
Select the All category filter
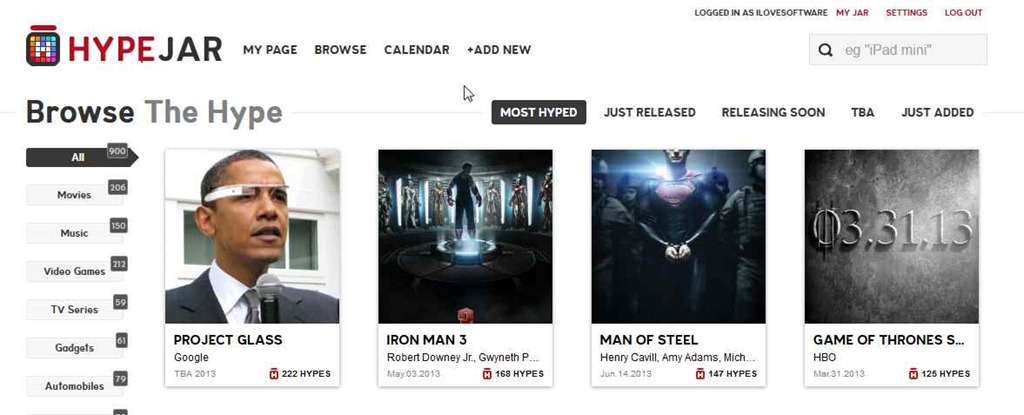(82, 157)
